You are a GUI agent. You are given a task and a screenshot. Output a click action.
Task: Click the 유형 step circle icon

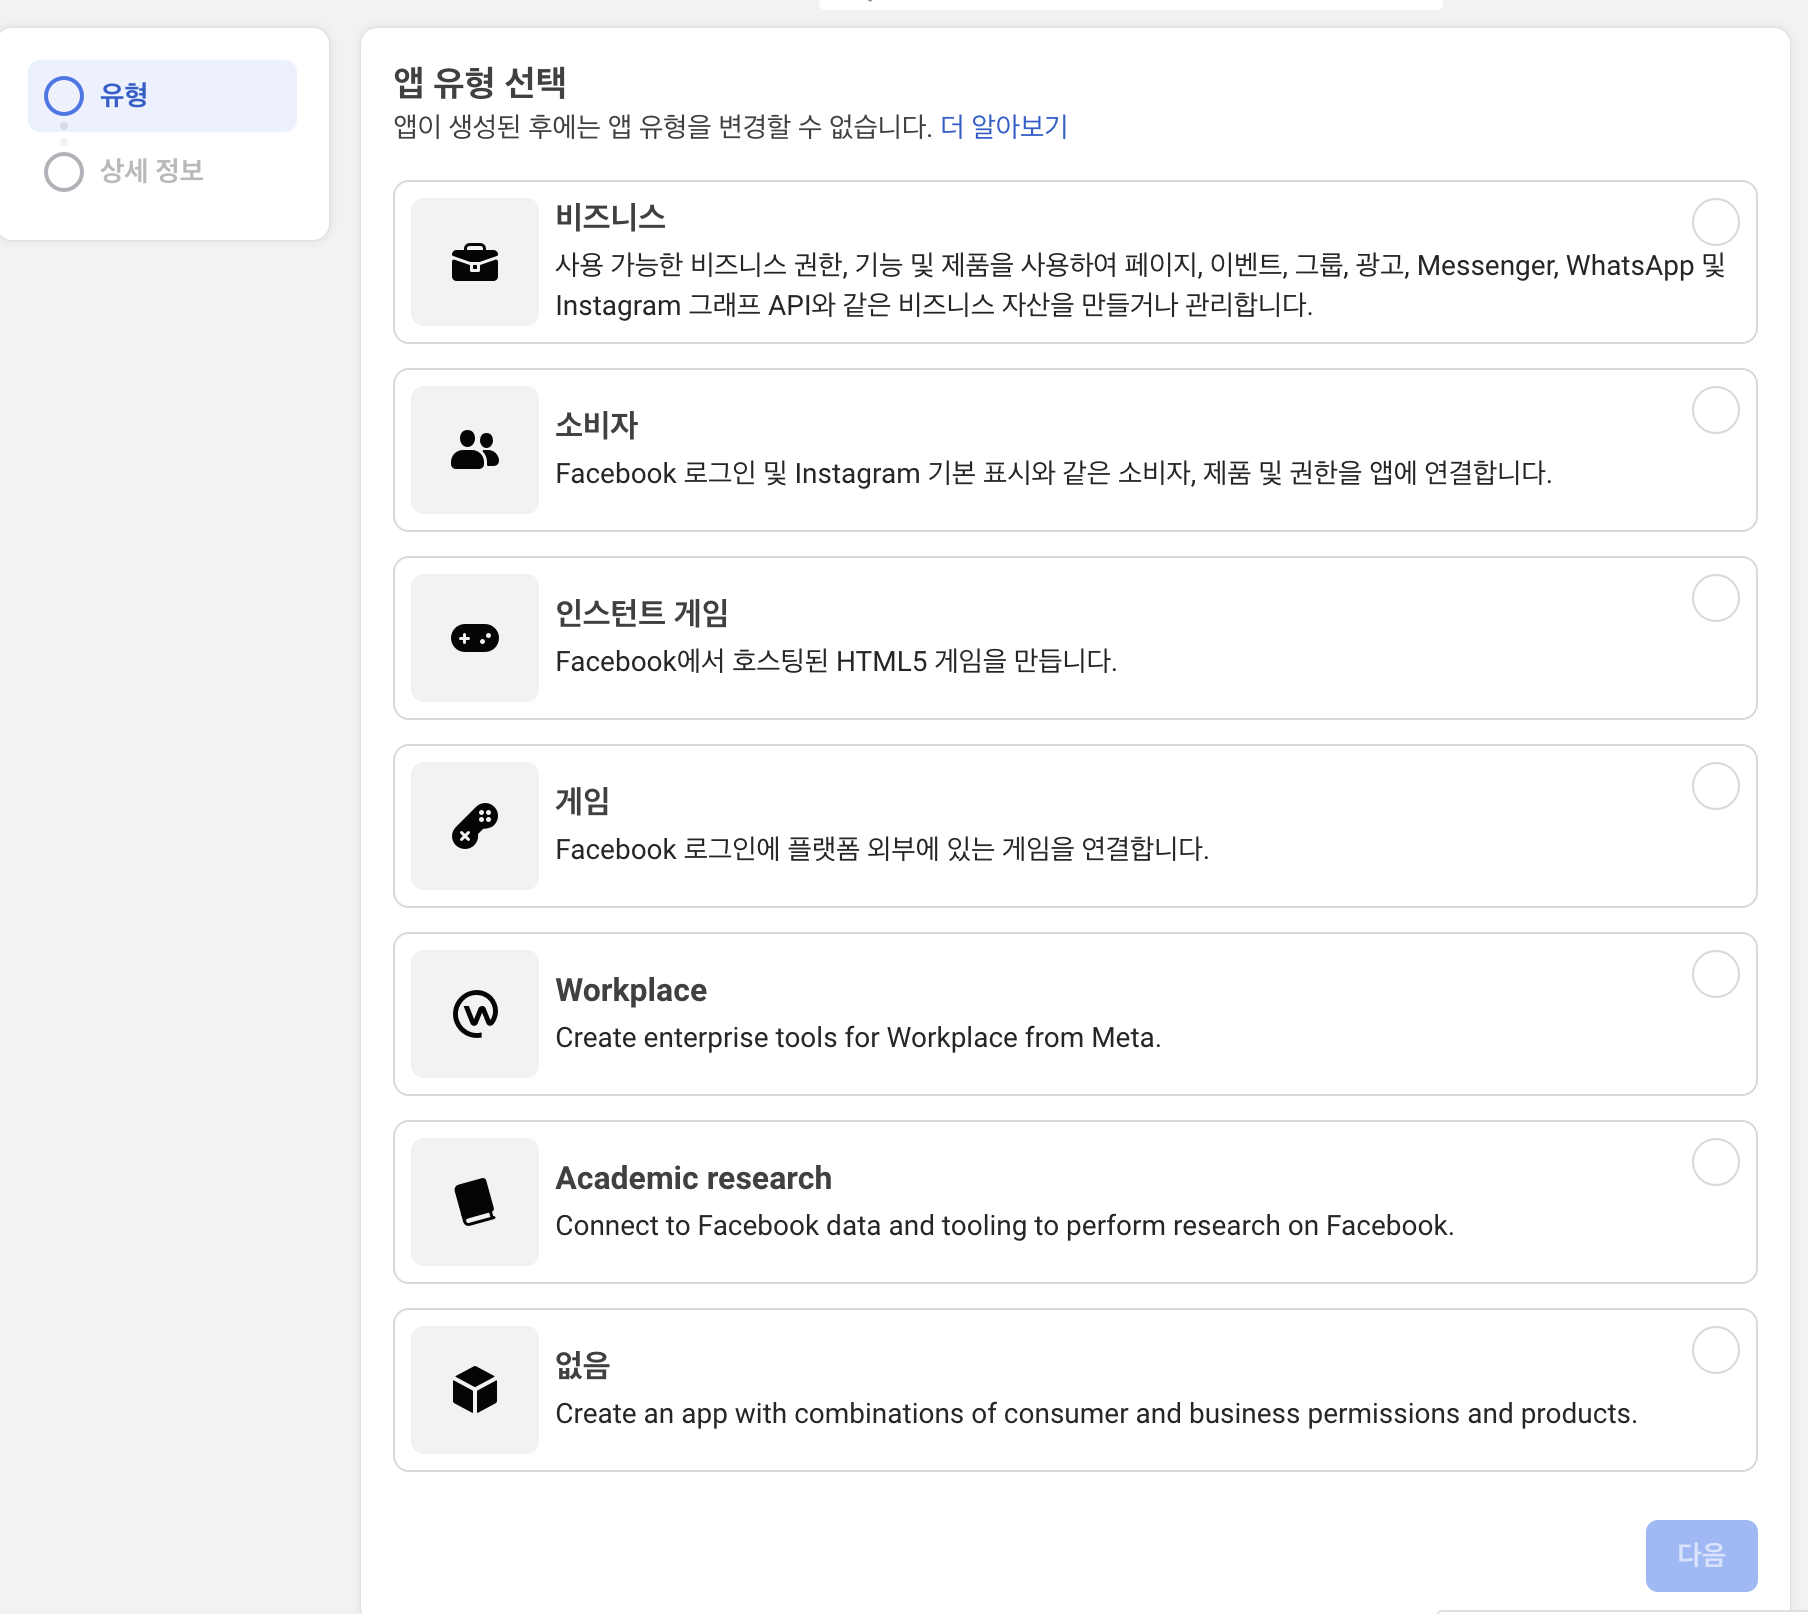click(64, 96)
